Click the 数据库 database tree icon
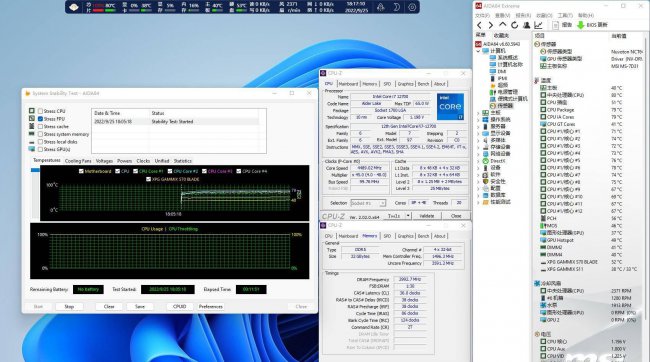 [x=485, y=195]
